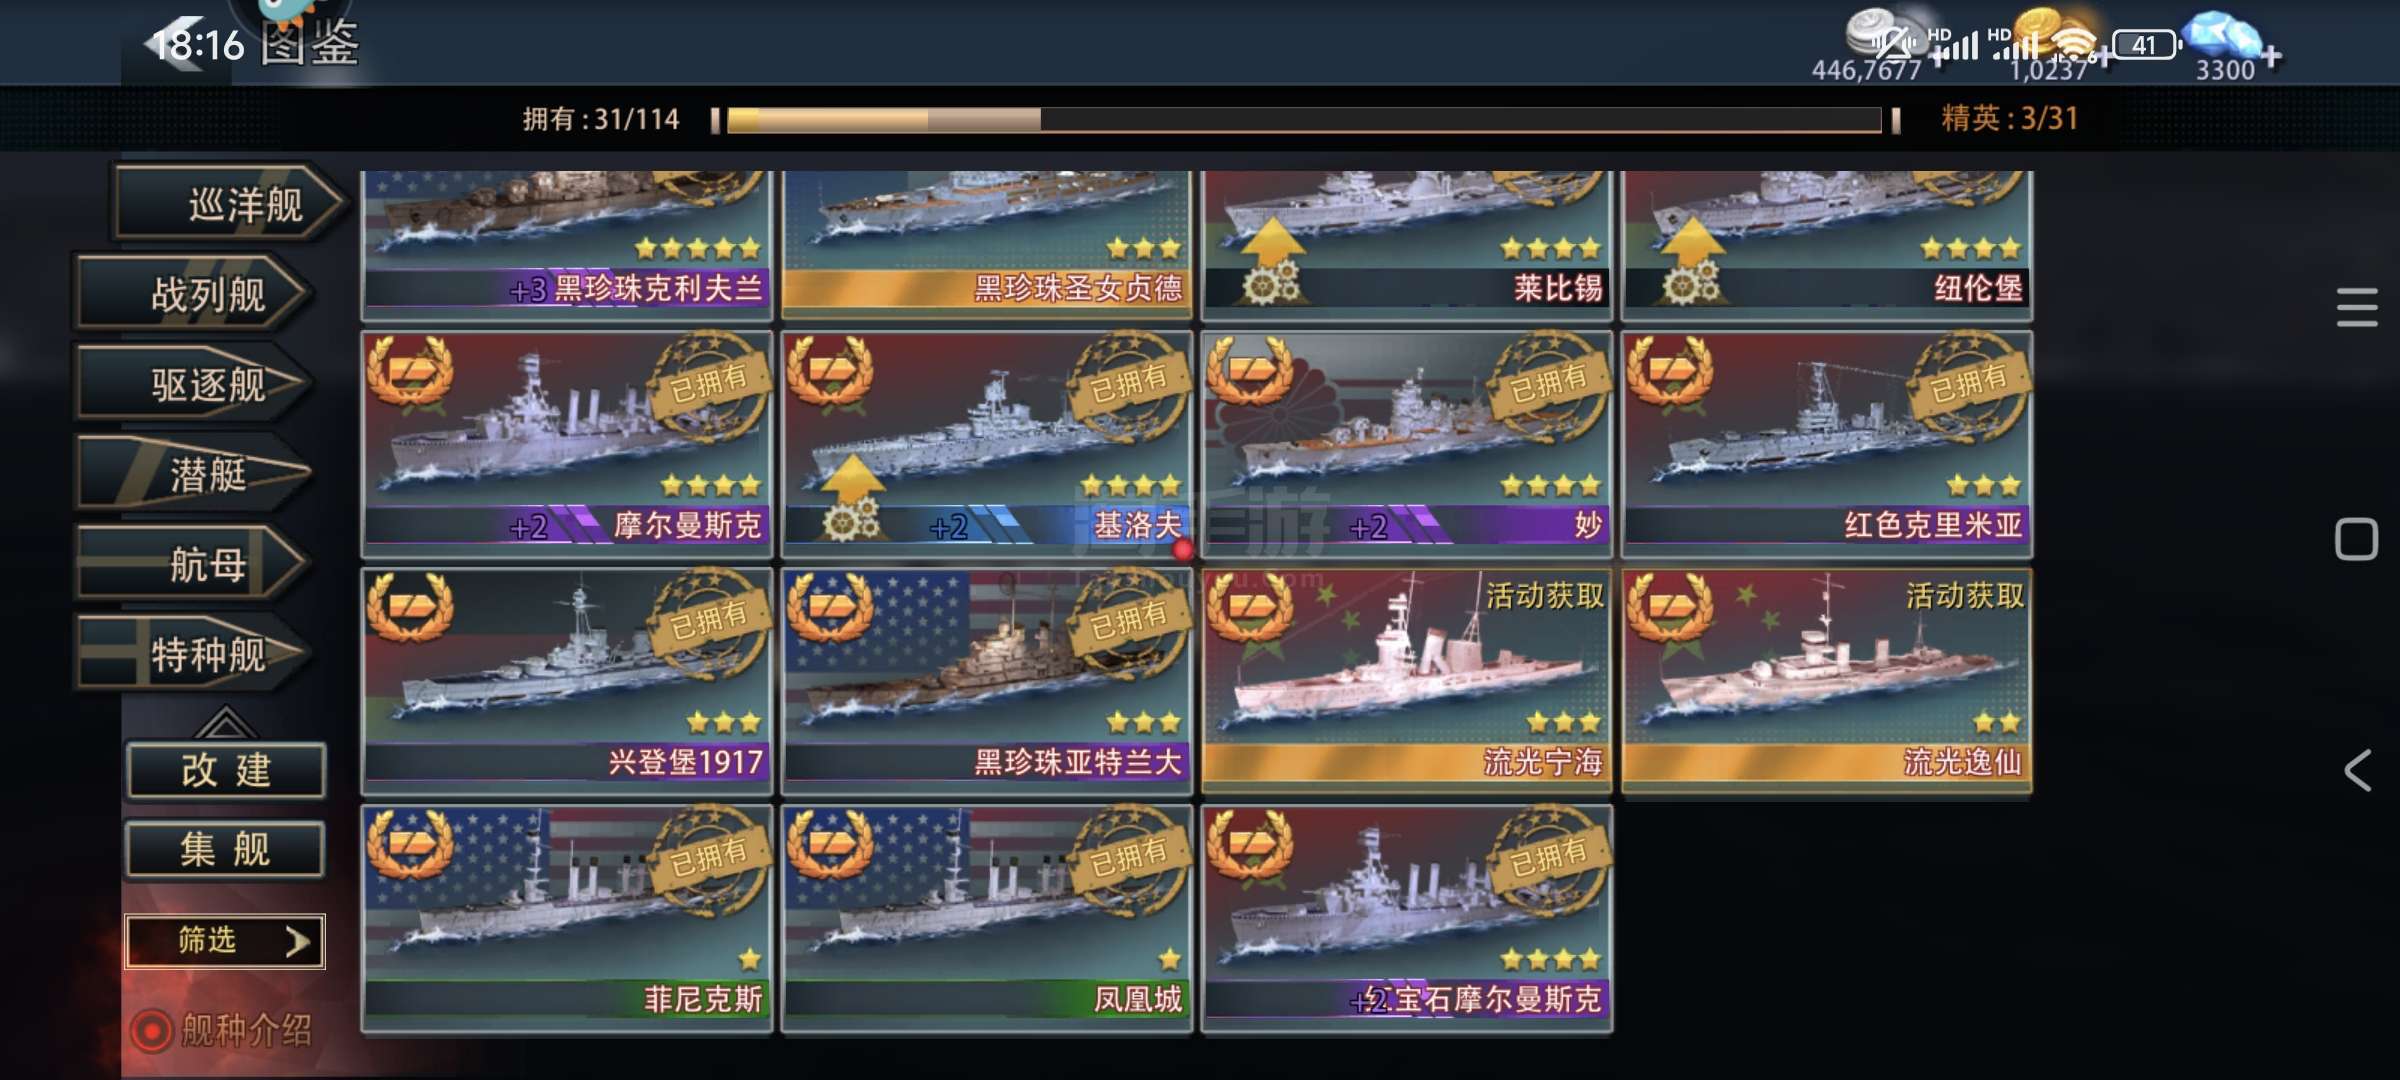Switch to the 航母 category tab
The height and width of the screenshot is (1080, 2400).
[195, 565]
